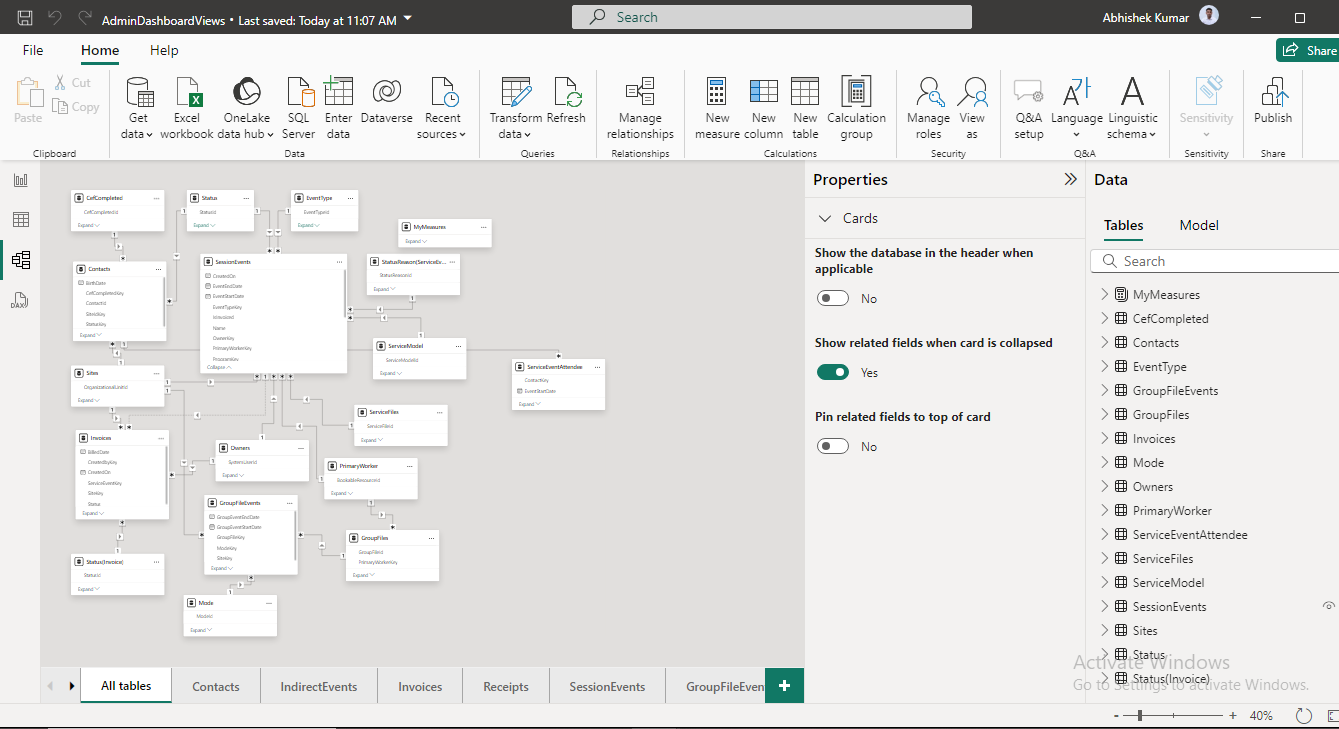Switch to the Invoices layout tab
Viewport: 1339px width, 729px height.
coord(420,686)
